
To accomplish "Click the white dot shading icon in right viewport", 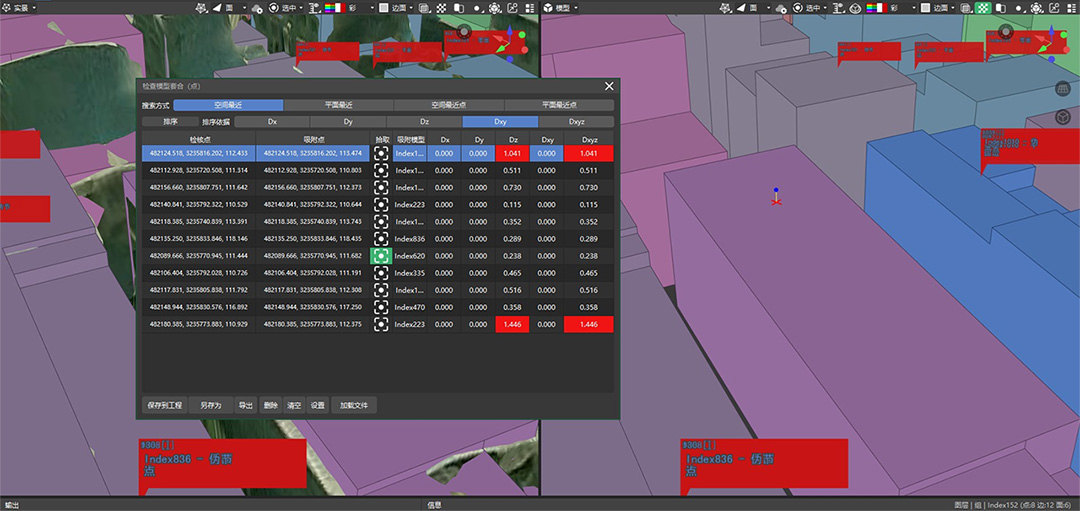I will (x=1017, y=8).
